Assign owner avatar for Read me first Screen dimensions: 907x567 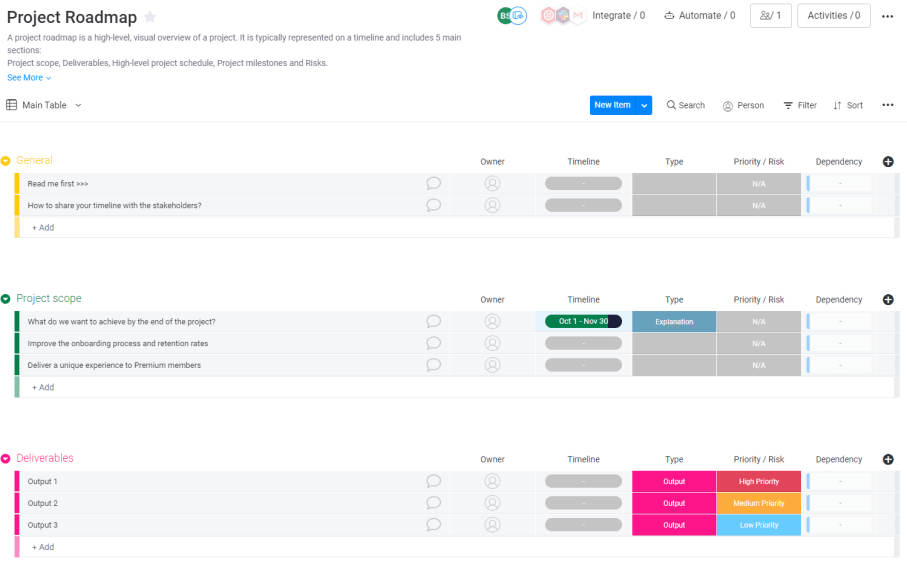[492, 183]
